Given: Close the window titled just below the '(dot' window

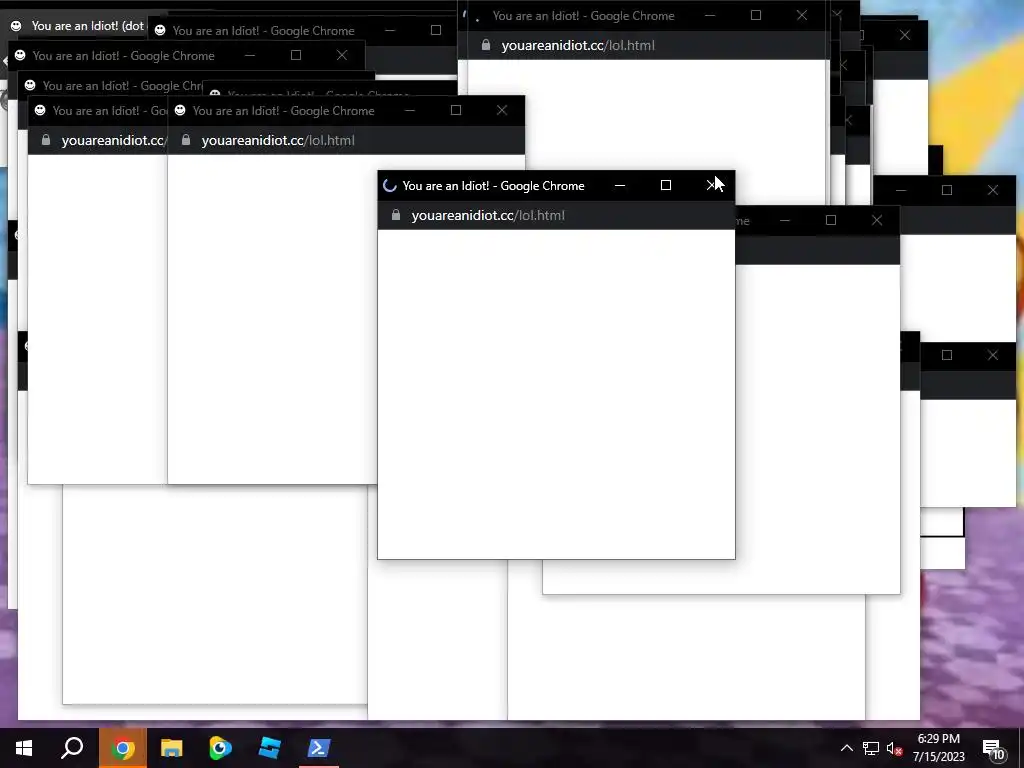Looking at the screenshot, I should [x=342, y=56].
